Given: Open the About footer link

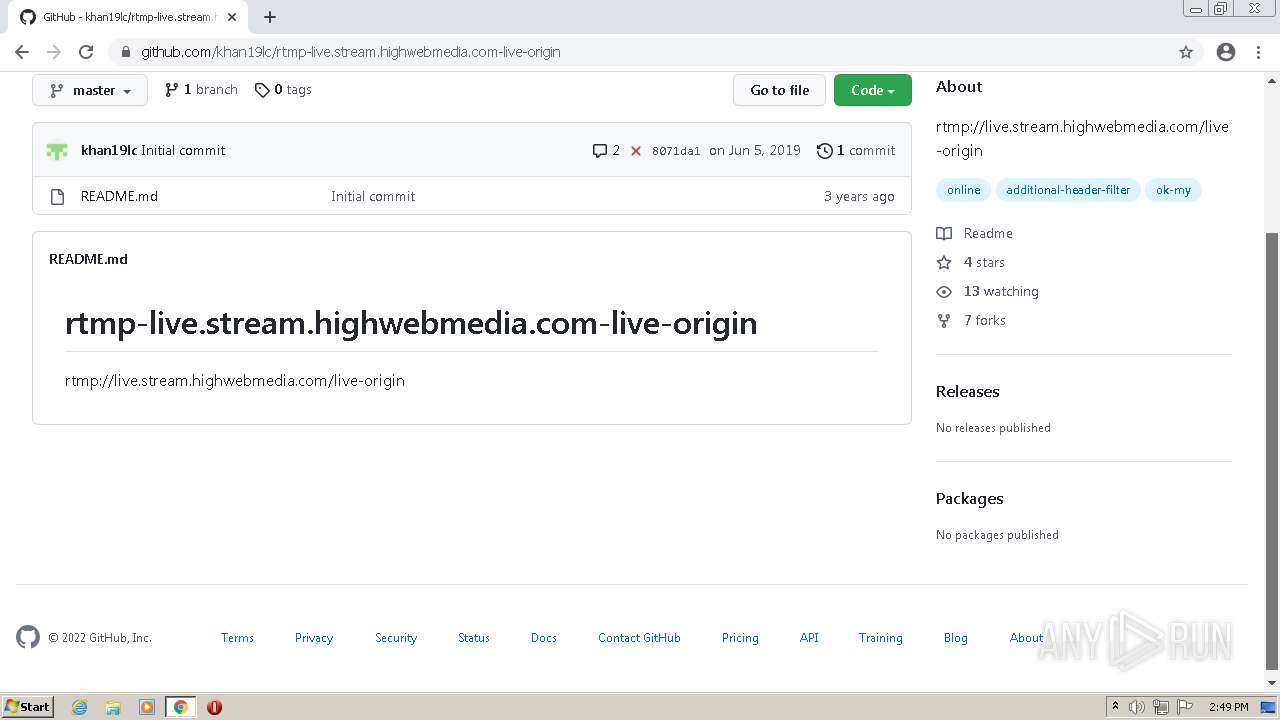Looking at the screenshot, I should [1026, 638].
